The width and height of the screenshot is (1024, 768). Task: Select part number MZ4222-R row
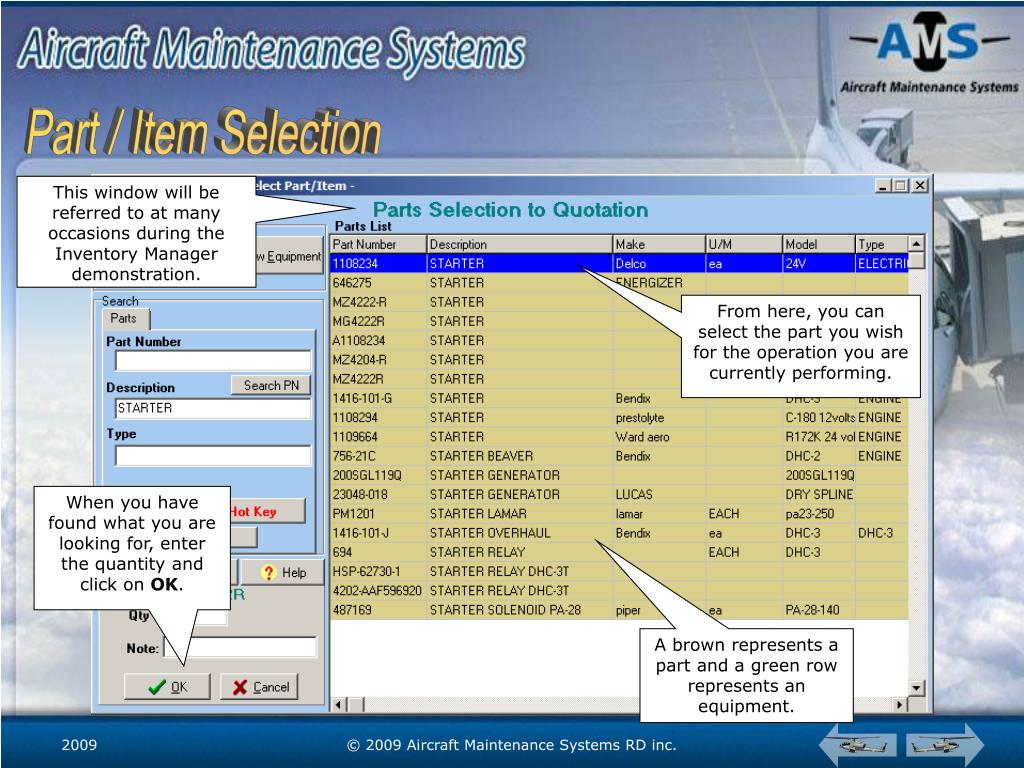[619, 302]
